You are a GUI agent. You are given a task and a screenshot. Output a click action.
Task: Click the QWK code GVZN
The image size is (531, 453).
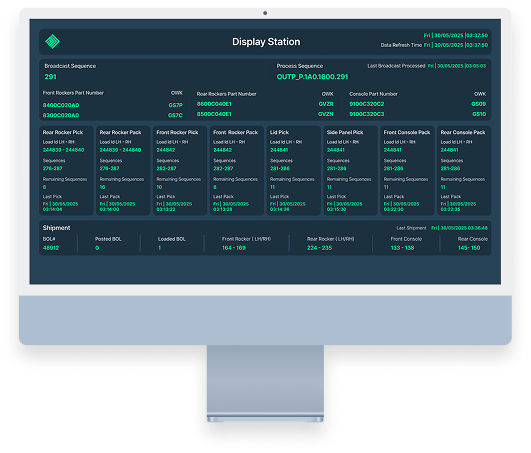click(325, 114)
